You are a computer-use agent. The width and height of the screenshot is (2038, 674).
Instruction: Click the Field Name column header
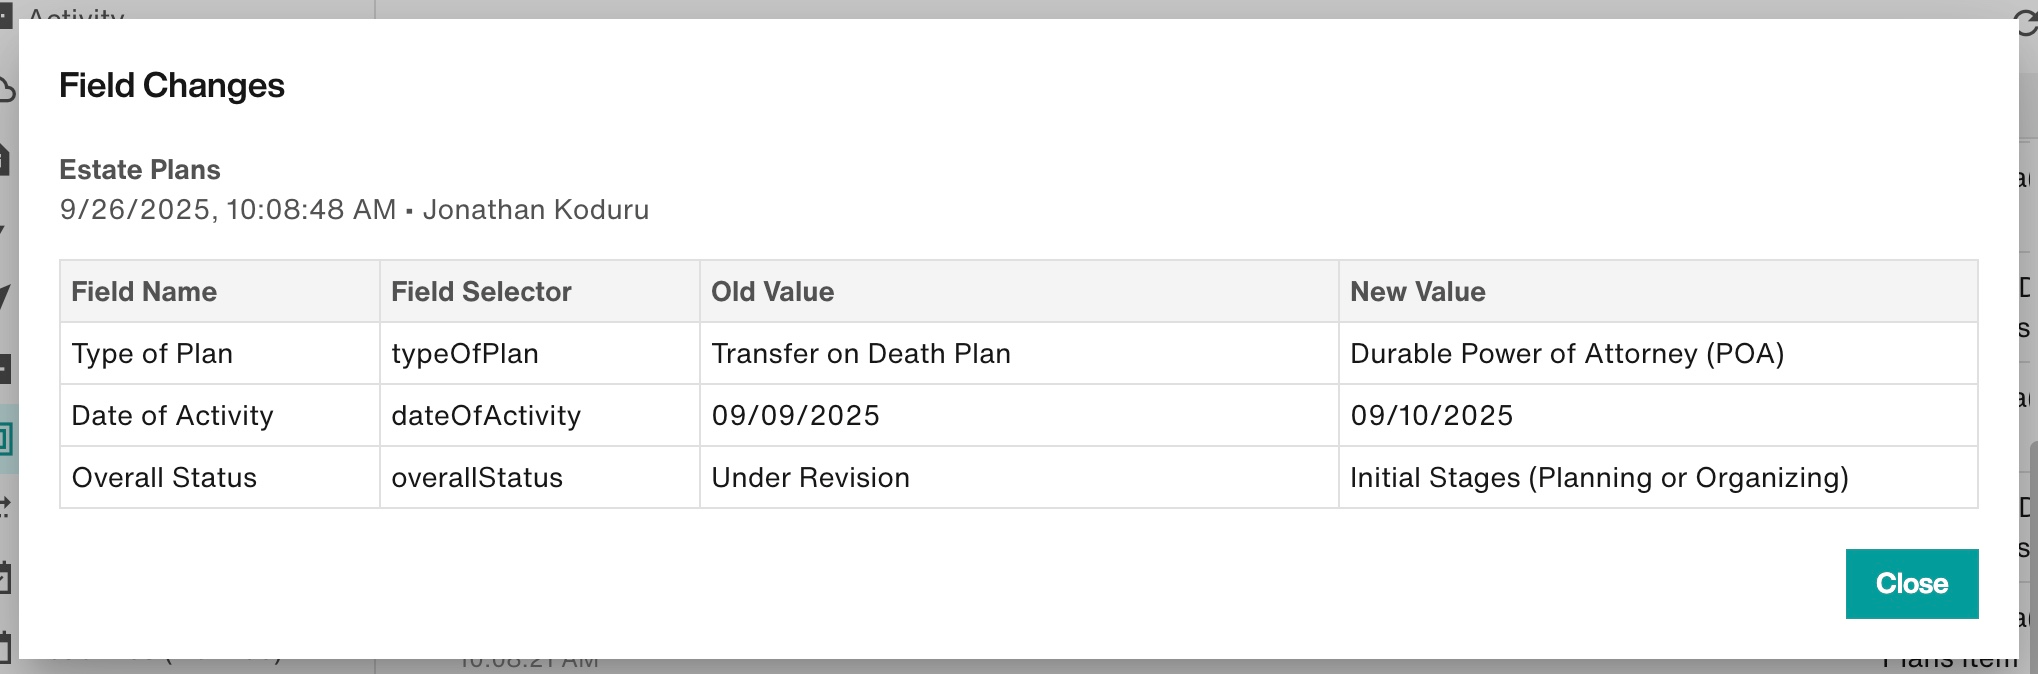pos(143,291)
